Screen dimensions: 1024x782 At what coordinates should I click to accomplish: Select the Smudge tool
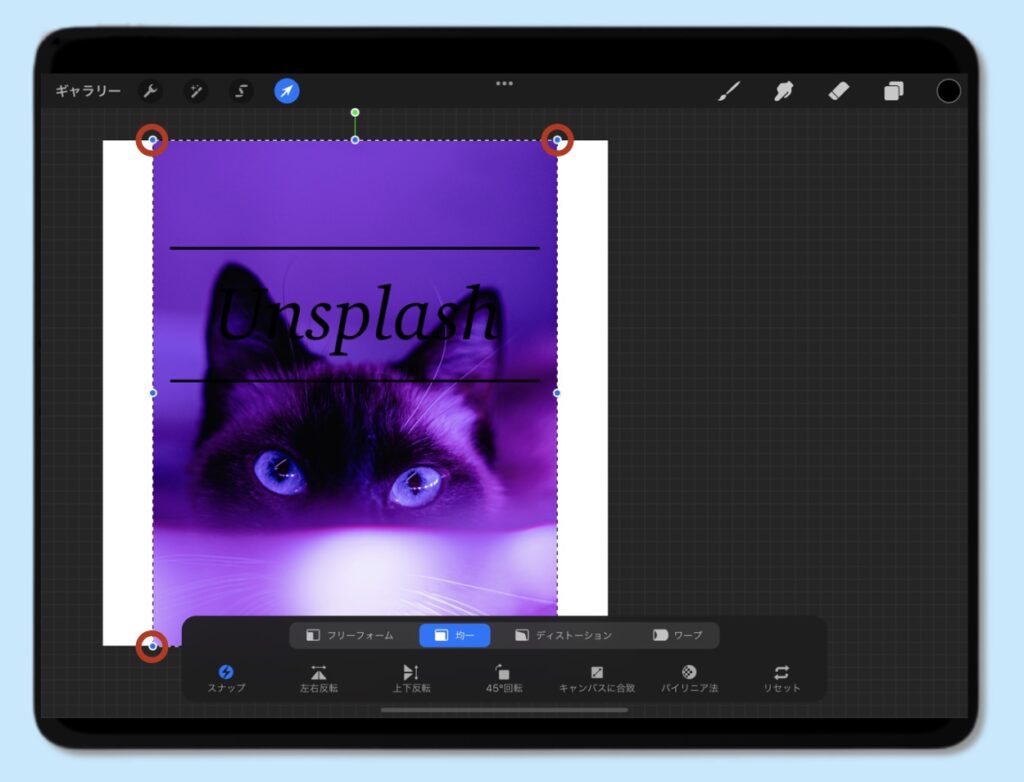(x=784, y=91)
